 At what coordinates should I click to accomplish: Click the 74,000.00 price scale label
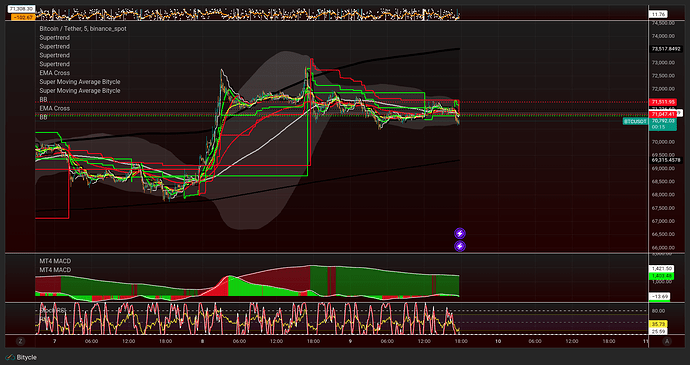point(663,36)
